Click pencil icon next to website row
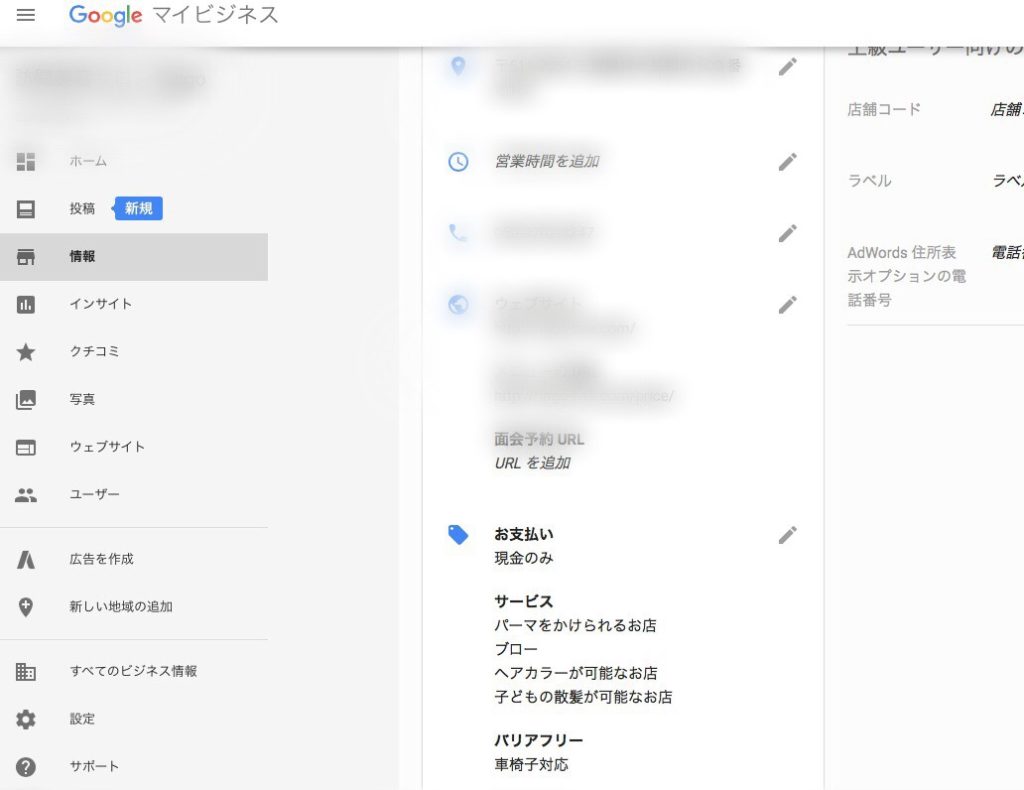Viewport: 1024px width, 790px height. click(x=788, y=305)
